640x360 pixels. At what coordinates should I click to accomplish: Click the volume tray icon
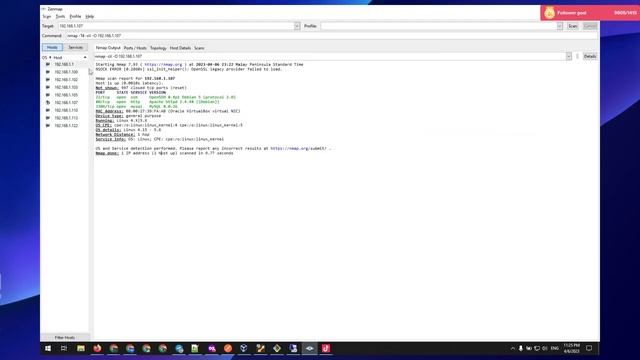coord(544,348)
